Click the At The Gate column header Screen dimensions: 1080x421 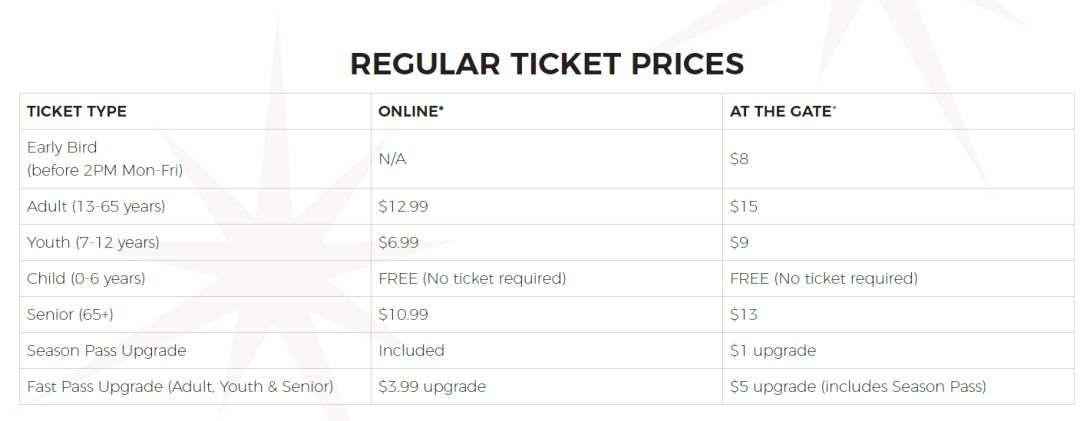coord(783,111)
